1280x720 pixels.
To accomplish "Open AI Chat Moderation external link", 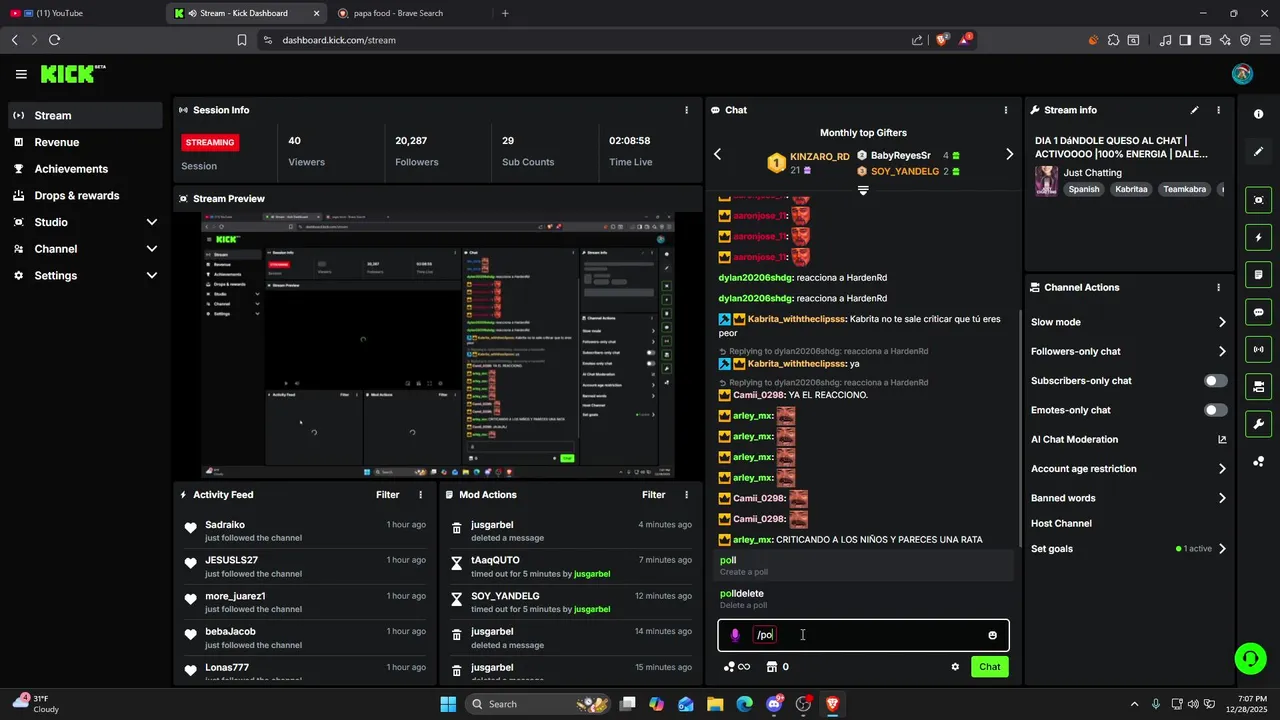I will pos(1222,440).
